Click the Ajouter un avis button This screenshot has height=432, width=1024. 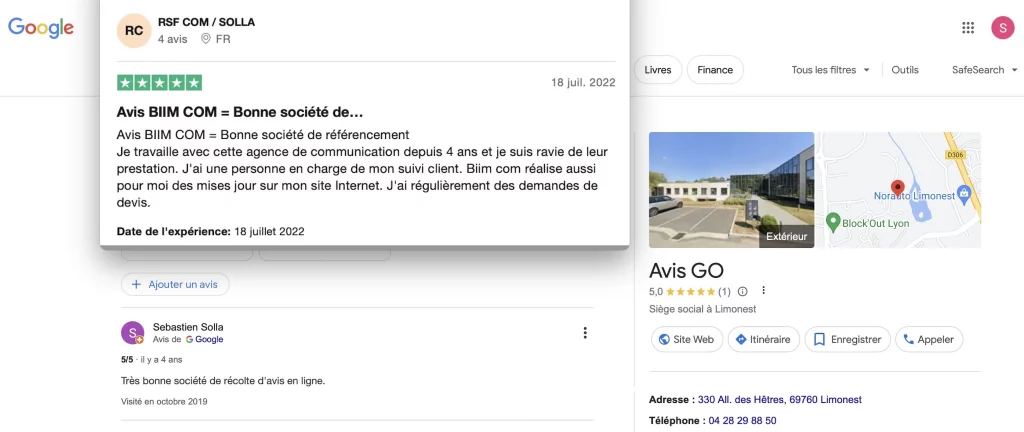(x=175, y=285)
